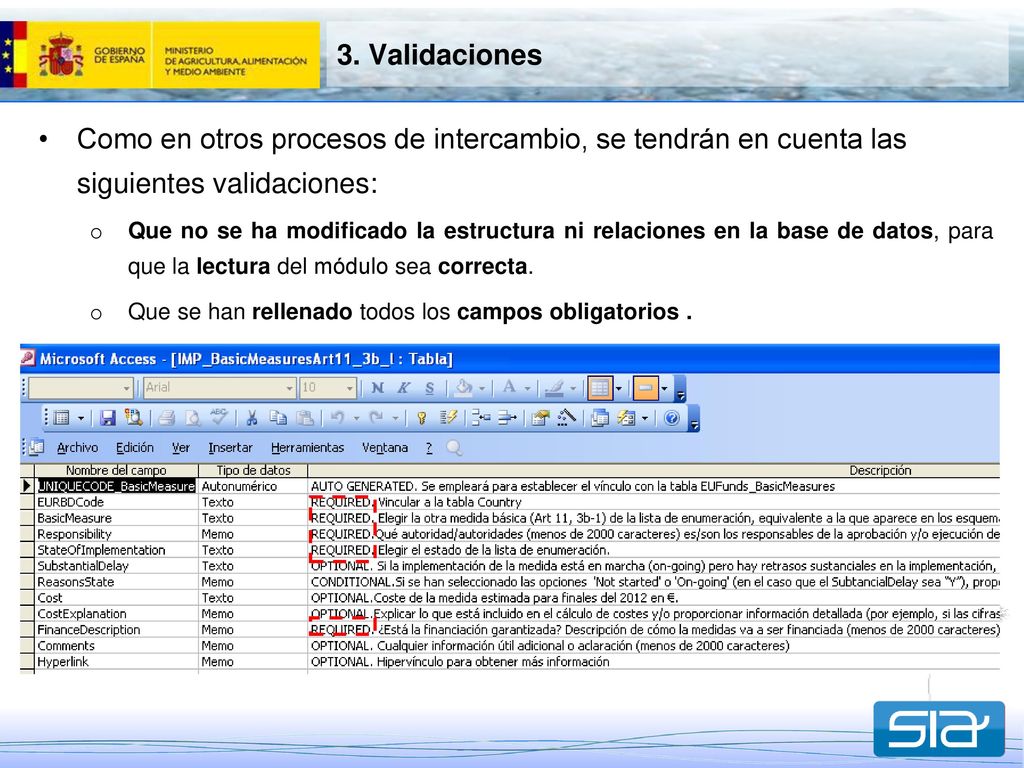Click the Save floppy disk icon
The width and height of the screenshot is (1024, 768).
[108, 418]
